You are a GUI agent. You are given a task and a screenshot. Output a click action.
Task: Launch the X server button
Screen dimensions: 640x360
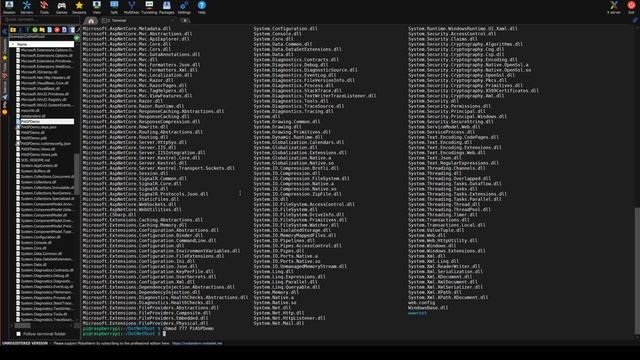click(x=613, y=7)
